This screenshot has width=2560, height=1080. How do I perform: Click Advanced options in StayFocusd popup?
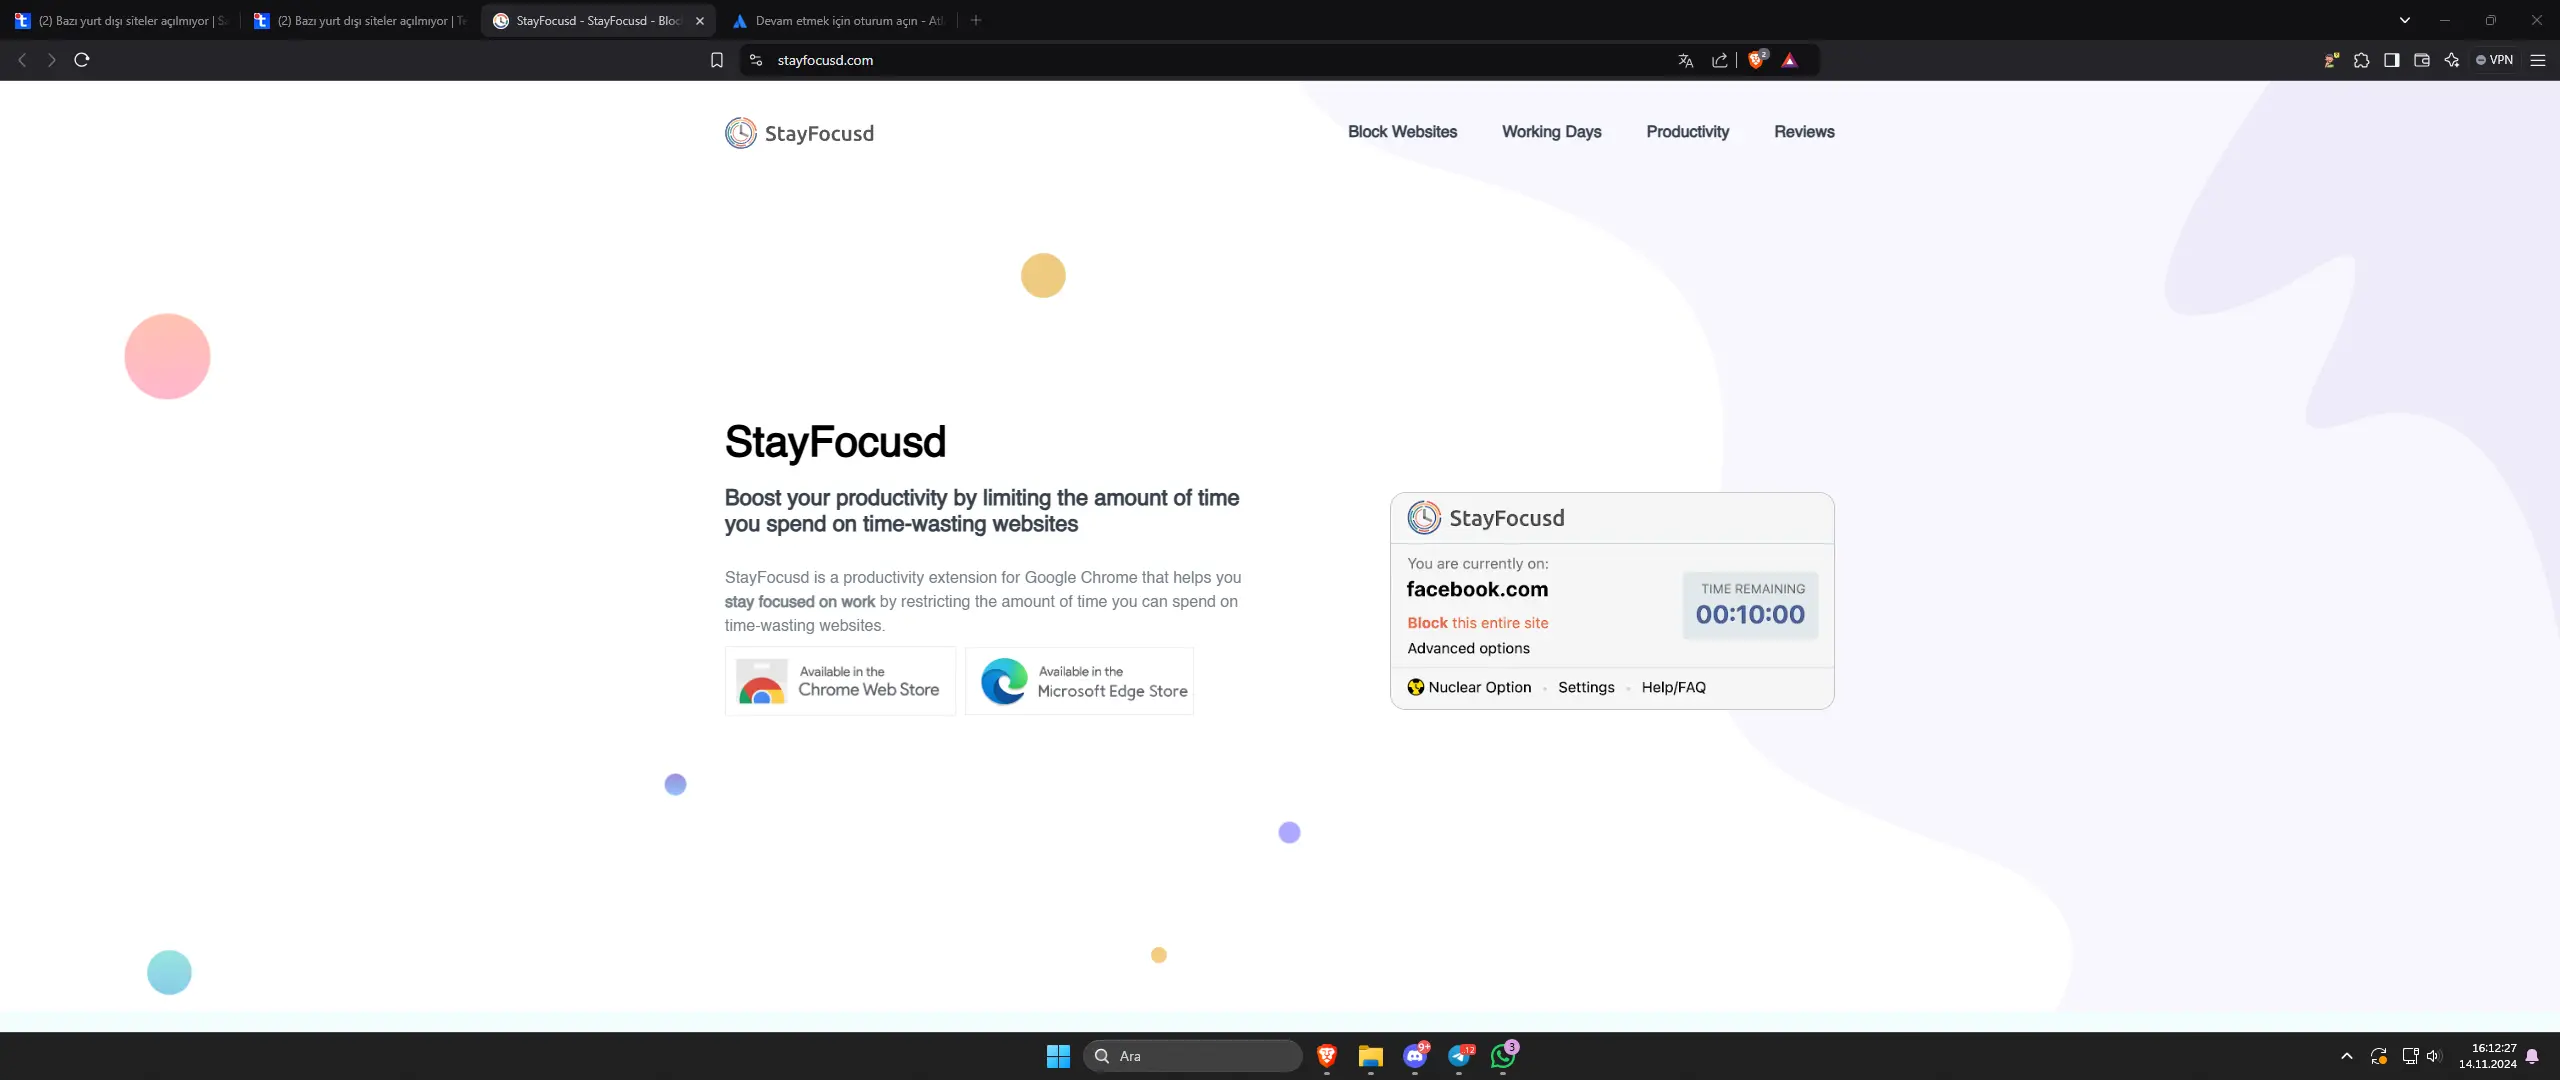click(x=1468, y=648)
